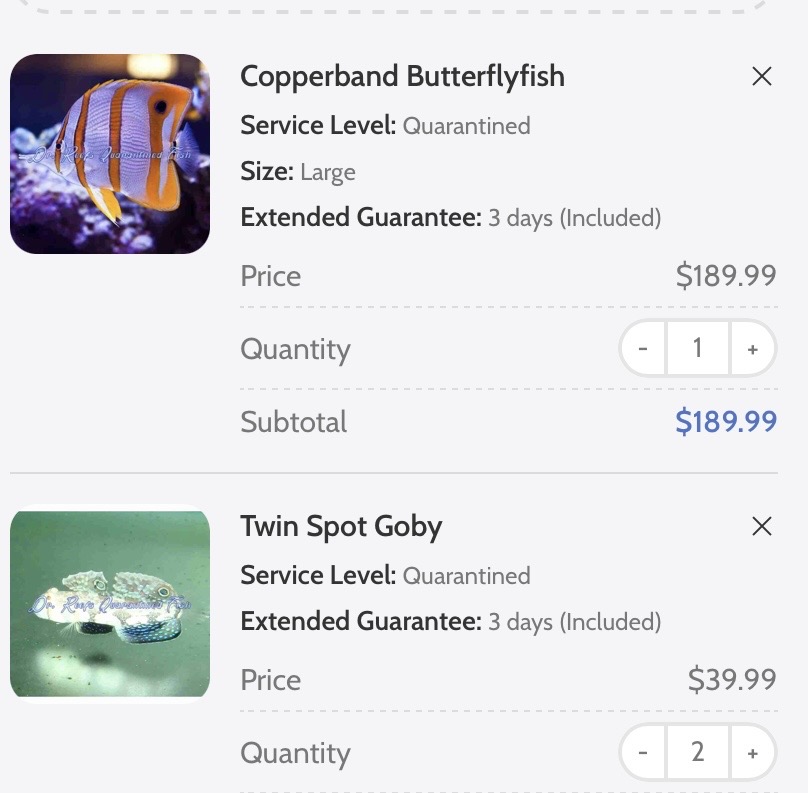Click the $39.99 price of Twin Spot Goby
The height and width of the screenshot is (793, 808).
point(732,679)
